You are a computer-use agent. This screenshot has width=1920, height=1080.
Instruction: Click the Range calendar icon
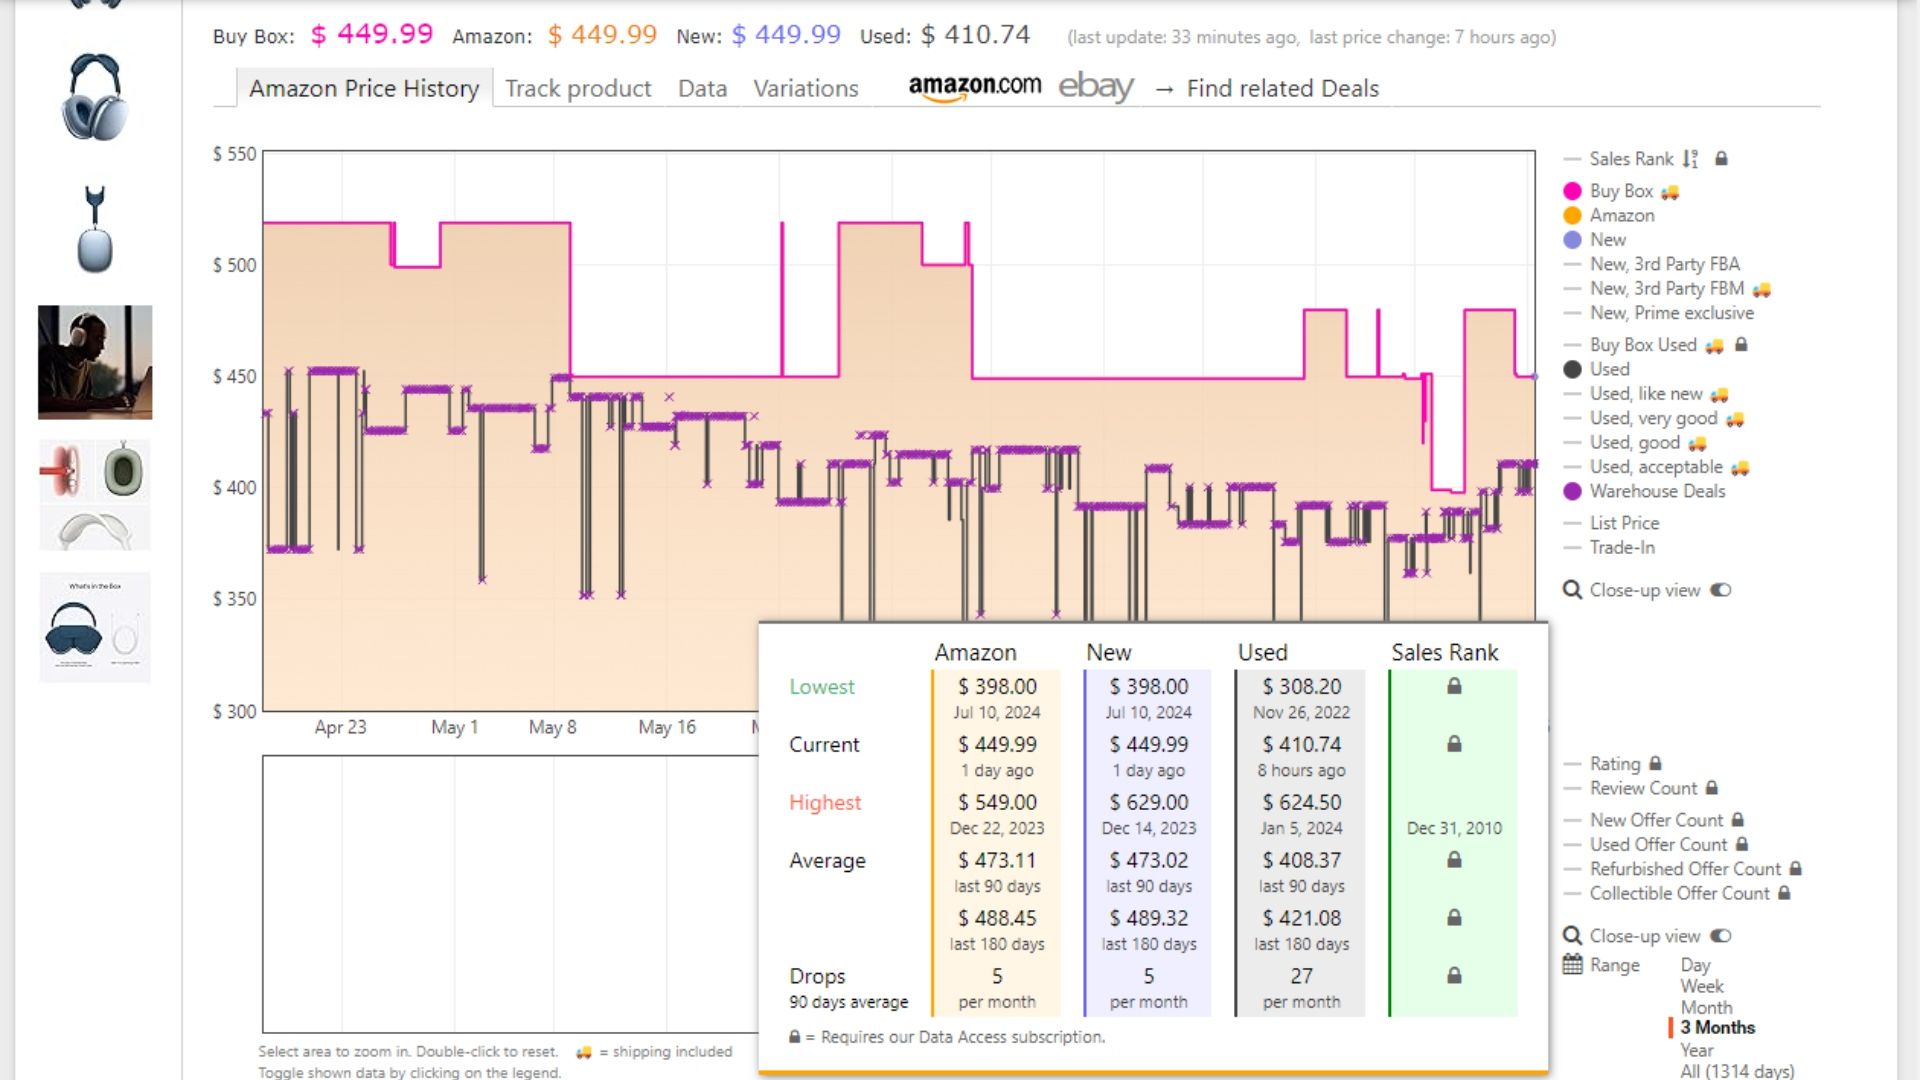click(x=1572, y=965)
